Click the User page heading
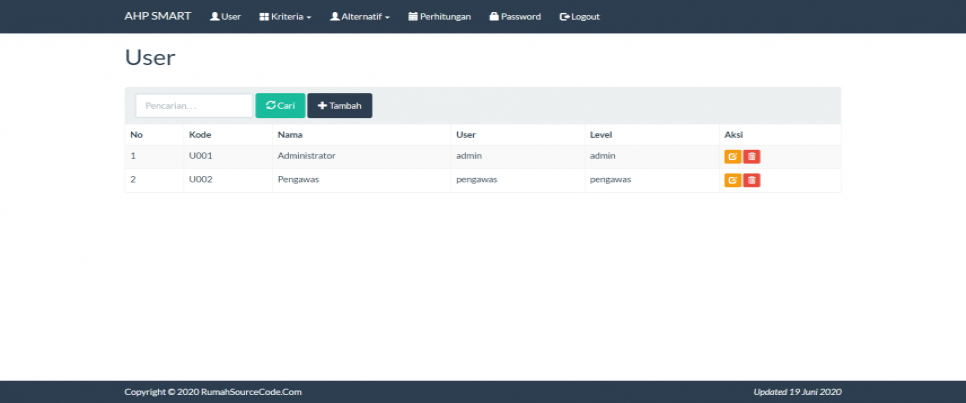 (x=150, y=58)
